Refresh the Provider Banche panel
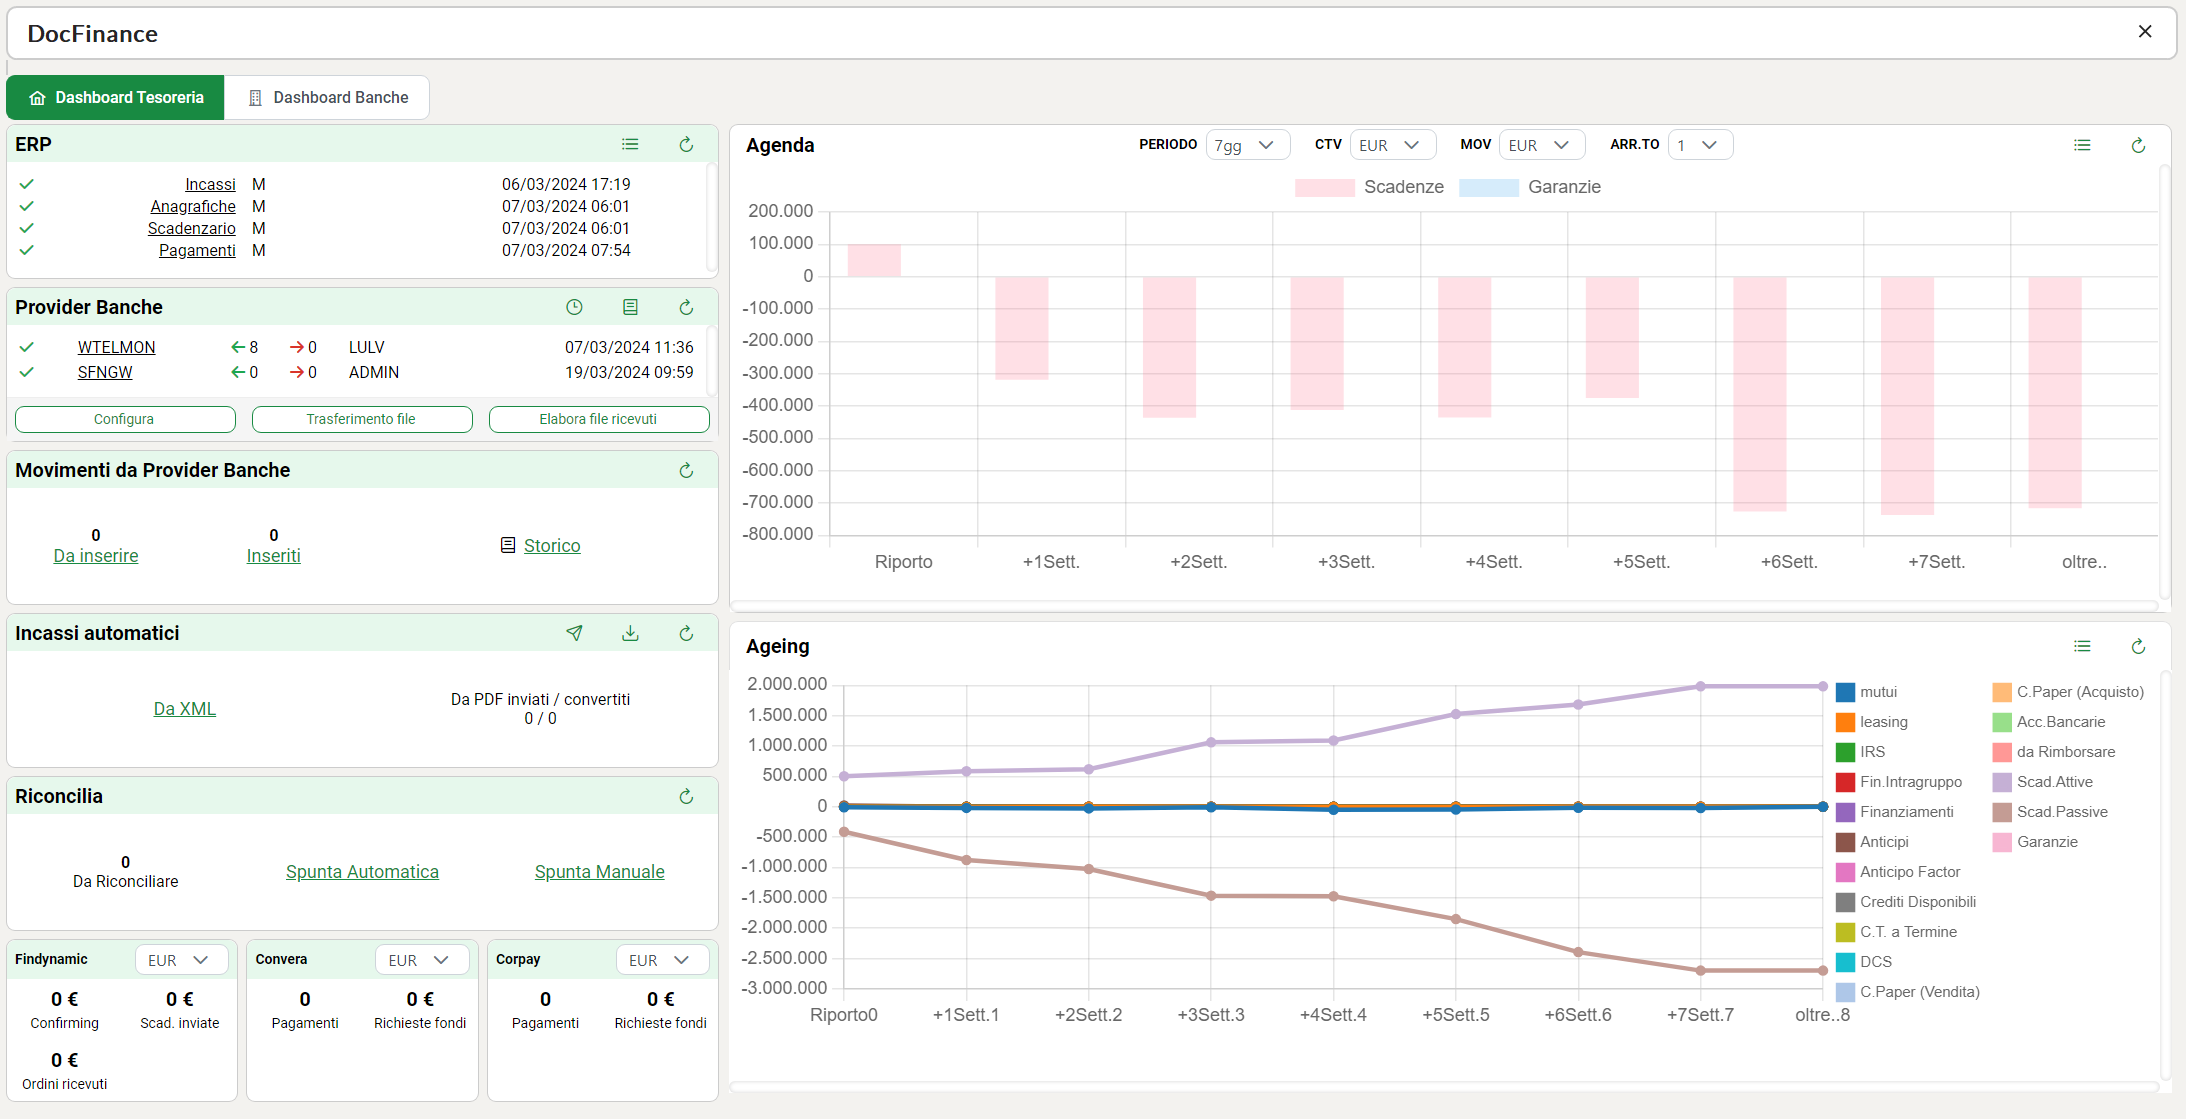The image size is (2186, 1119). [686, 307]
